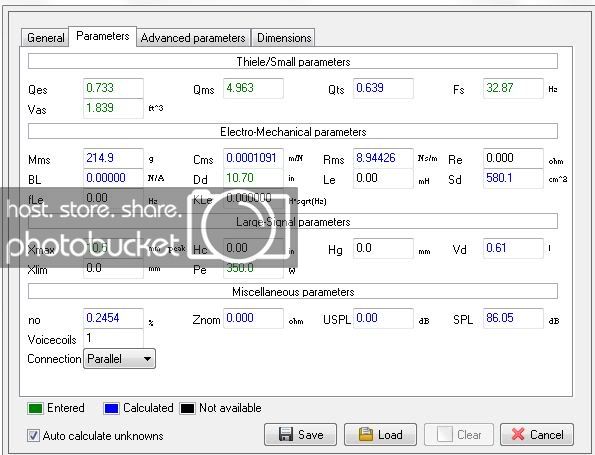
Task: Toggle Auto calculate unknowns checkbox
Action: click(x=33, y=435)
